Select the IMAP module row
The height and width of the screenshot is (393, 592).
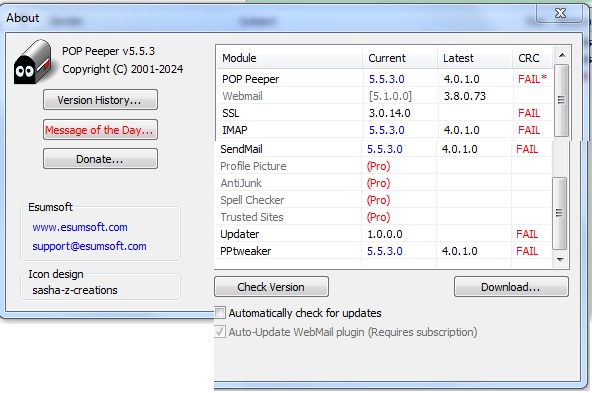(385, 129)
